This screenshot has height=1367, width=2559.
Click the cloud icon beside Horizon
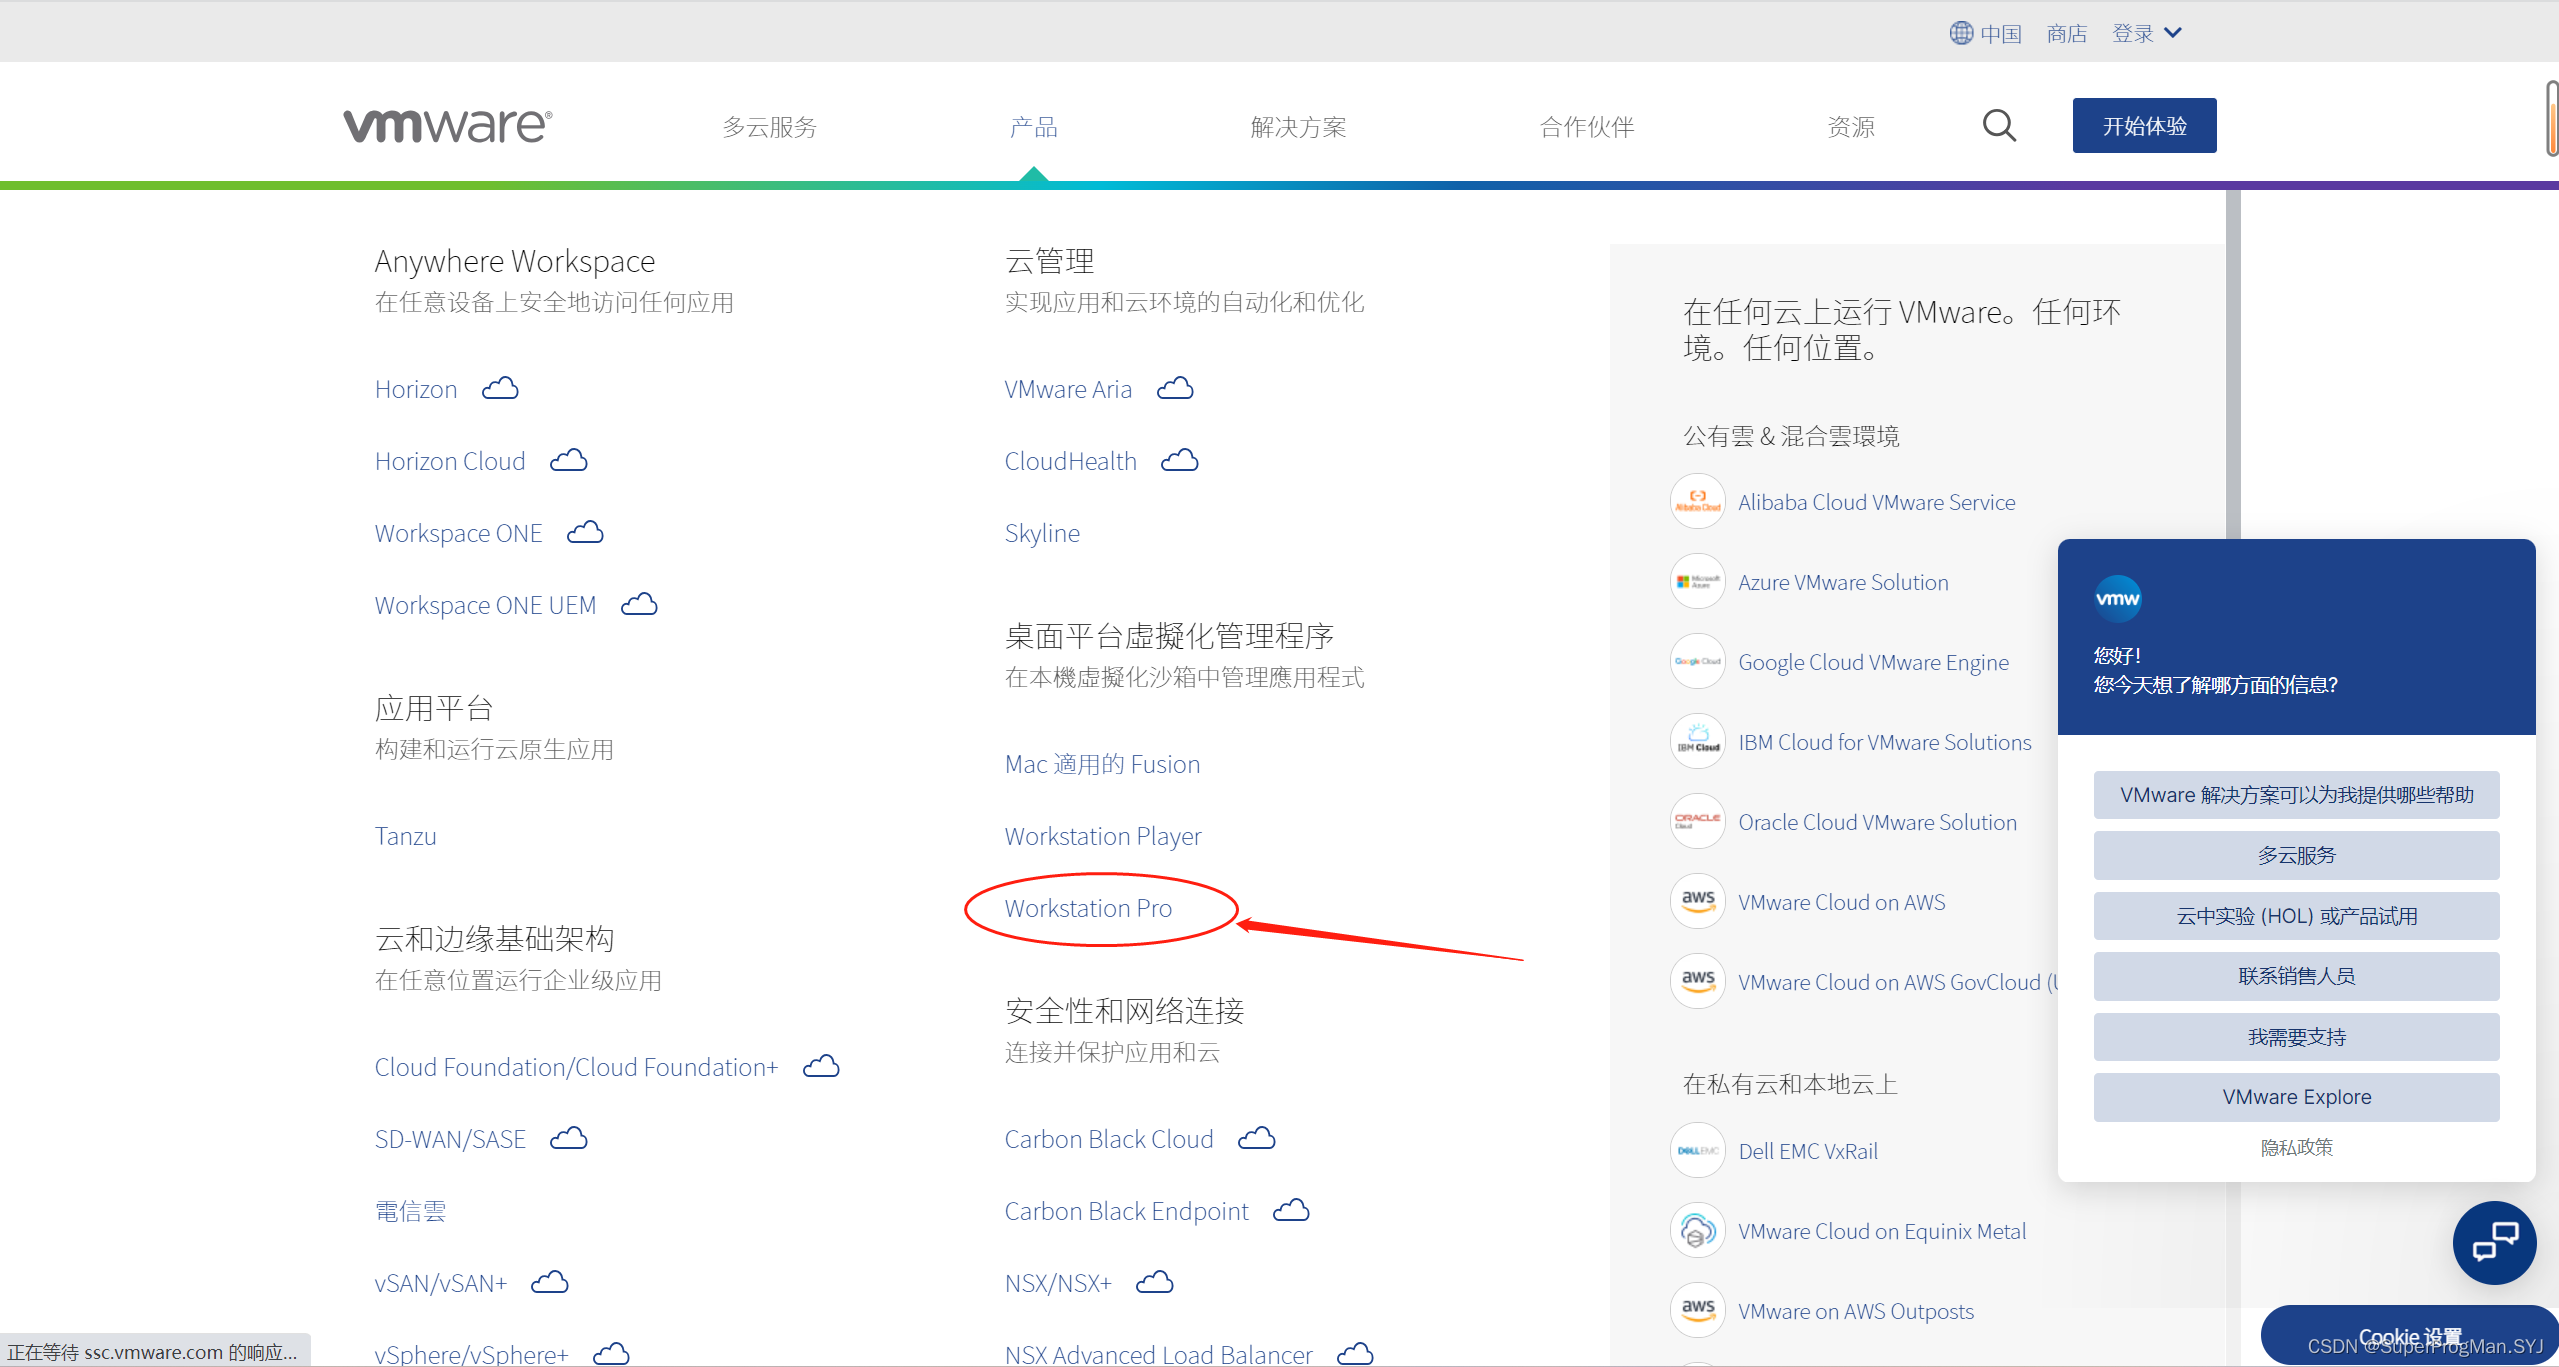pyautogui.click(x=500, y=388)
